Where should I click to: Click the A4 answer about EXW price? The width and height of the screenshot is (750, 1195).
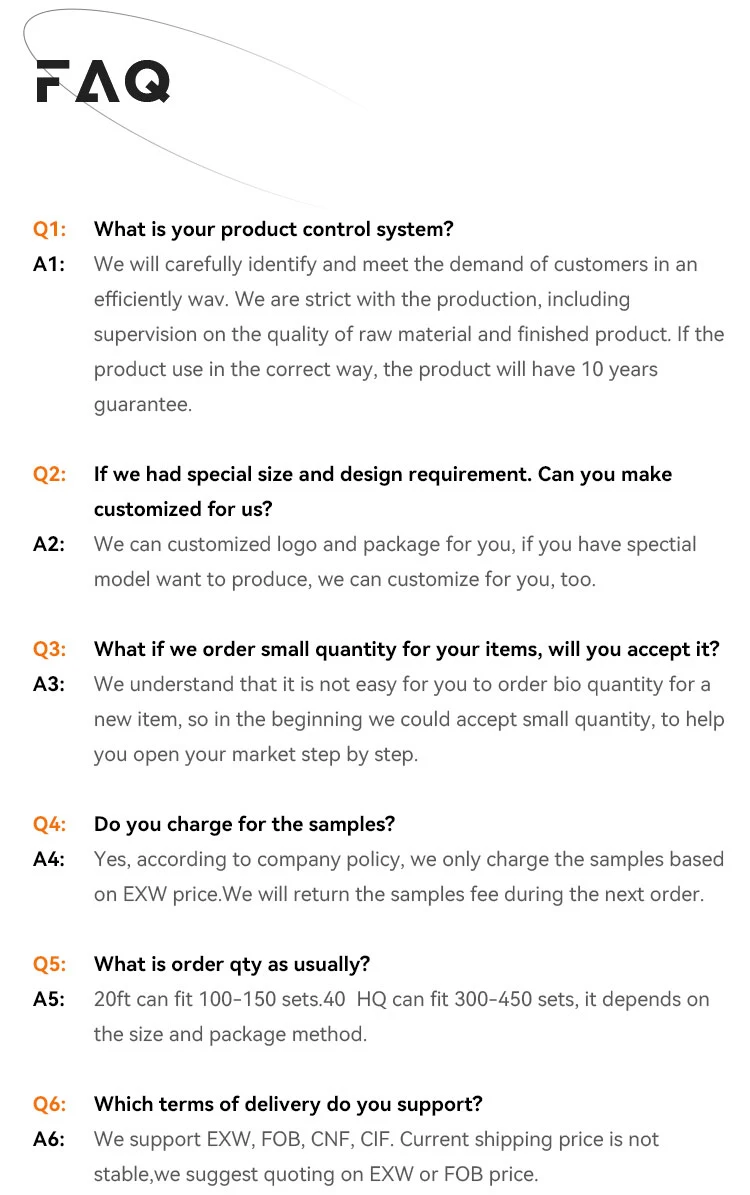pyautogui.click(x=408, y=877)
